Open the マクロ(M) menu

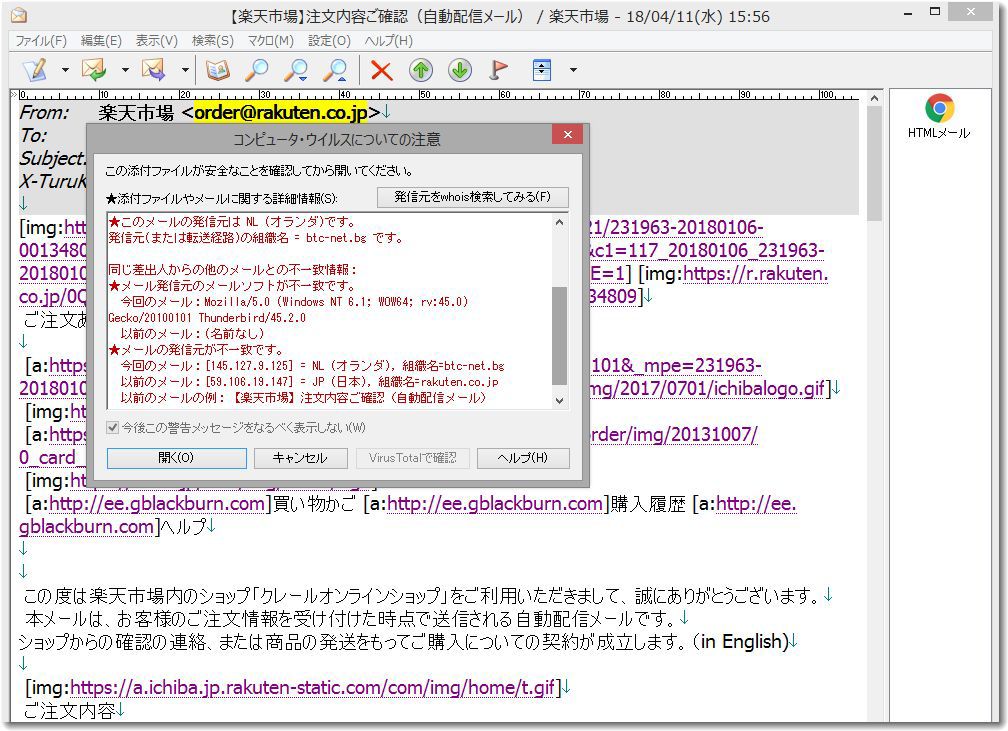271,41
